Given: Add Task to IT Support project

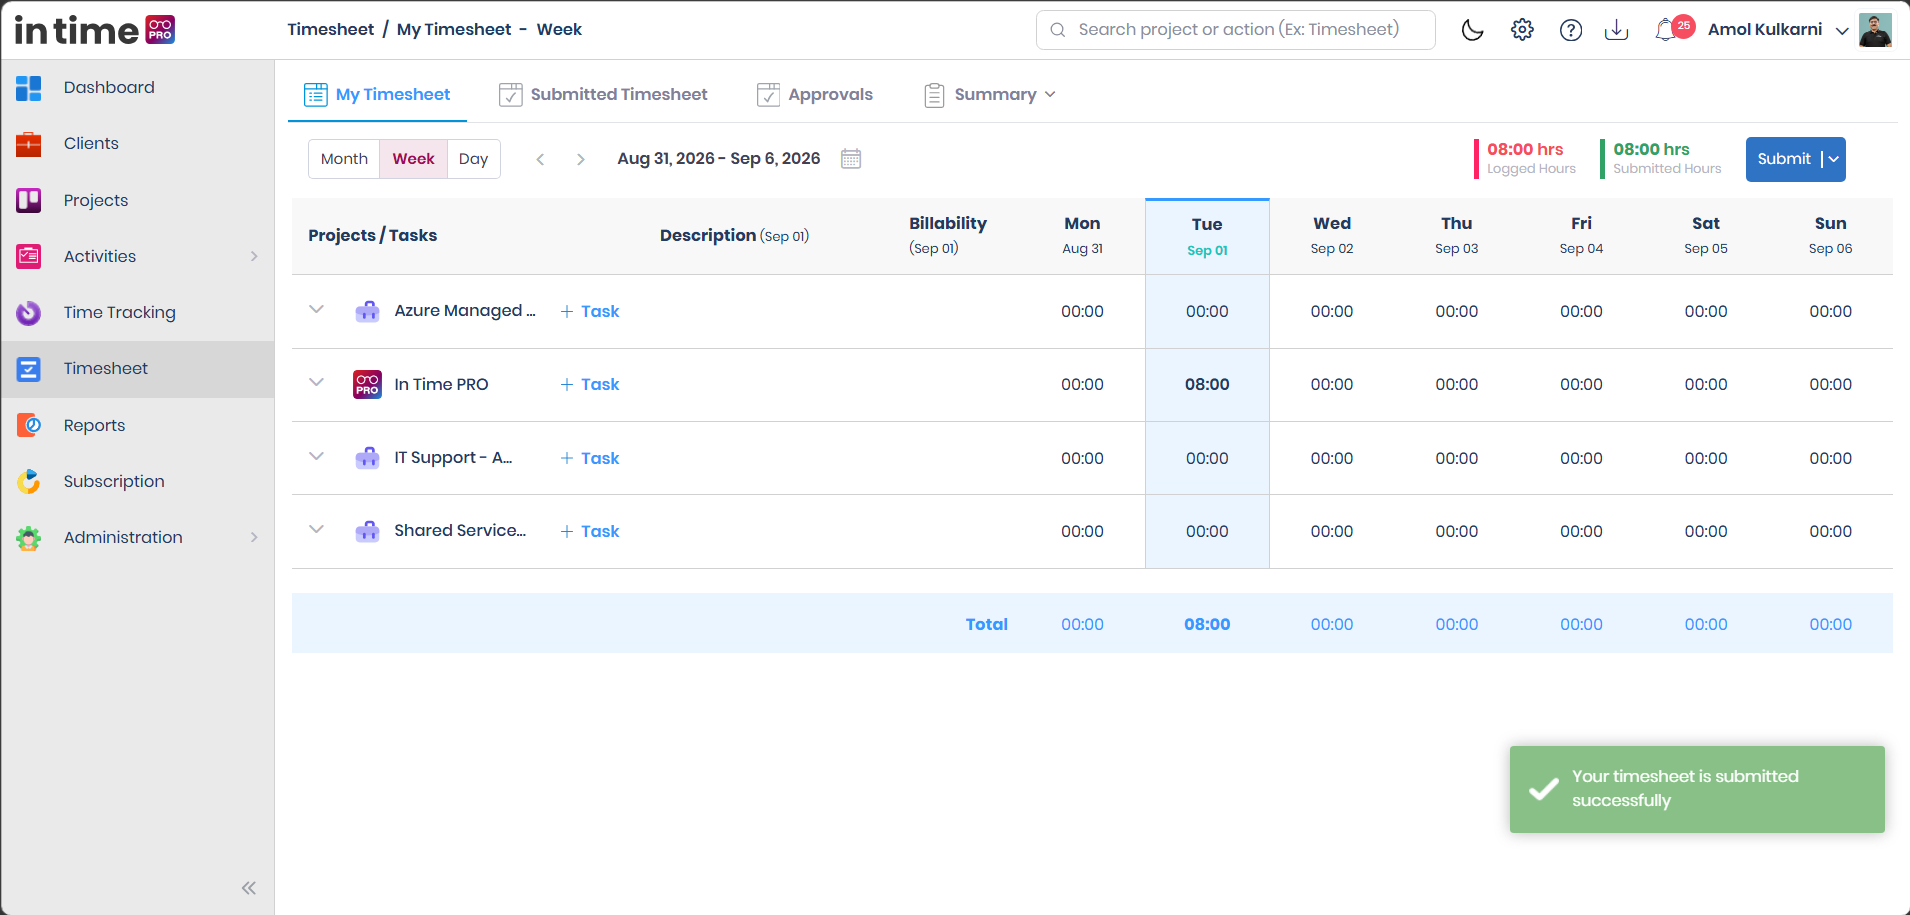Looking at the screenshot, I should coord(590,458).
